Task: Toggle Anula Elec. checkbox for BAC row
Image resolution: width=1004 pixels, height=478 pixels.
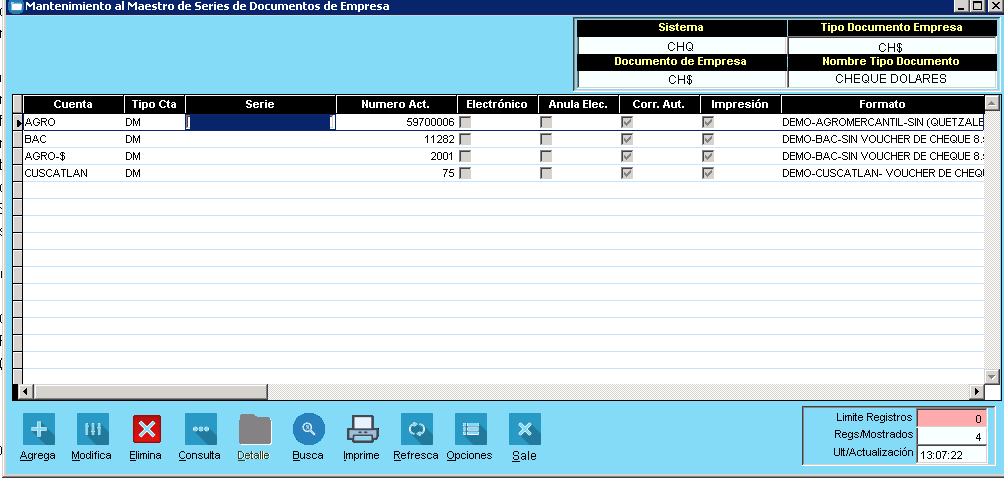Action: [546, 139]
